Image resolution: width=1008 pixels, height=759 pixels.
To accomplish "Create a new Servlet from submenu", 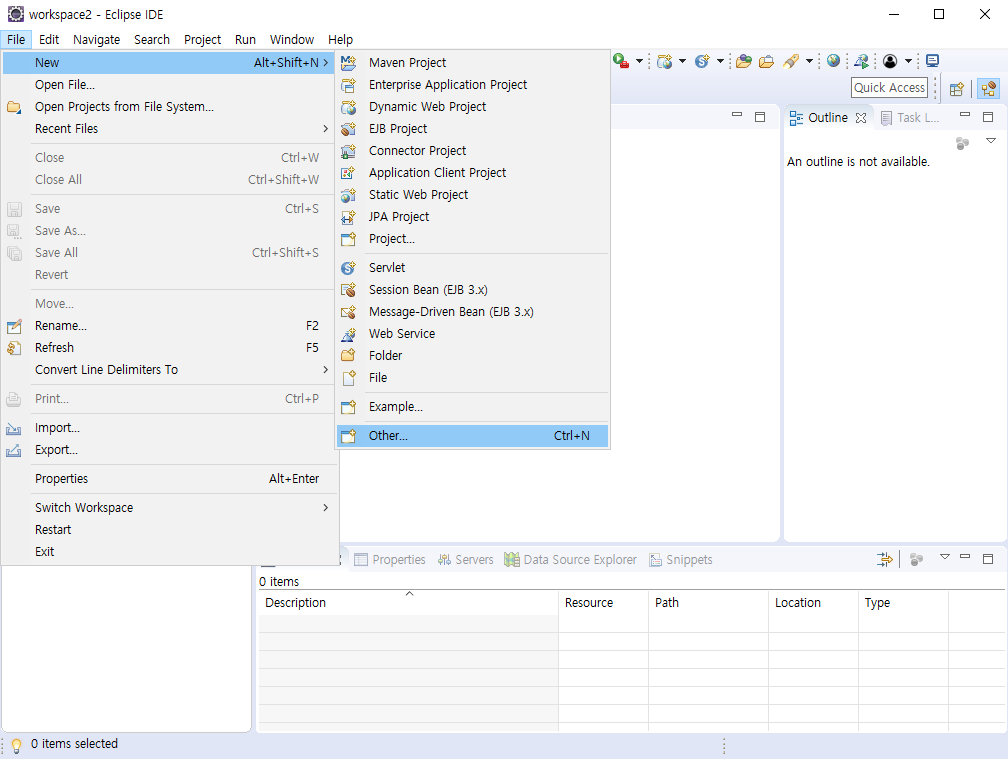I will point(472,267).
